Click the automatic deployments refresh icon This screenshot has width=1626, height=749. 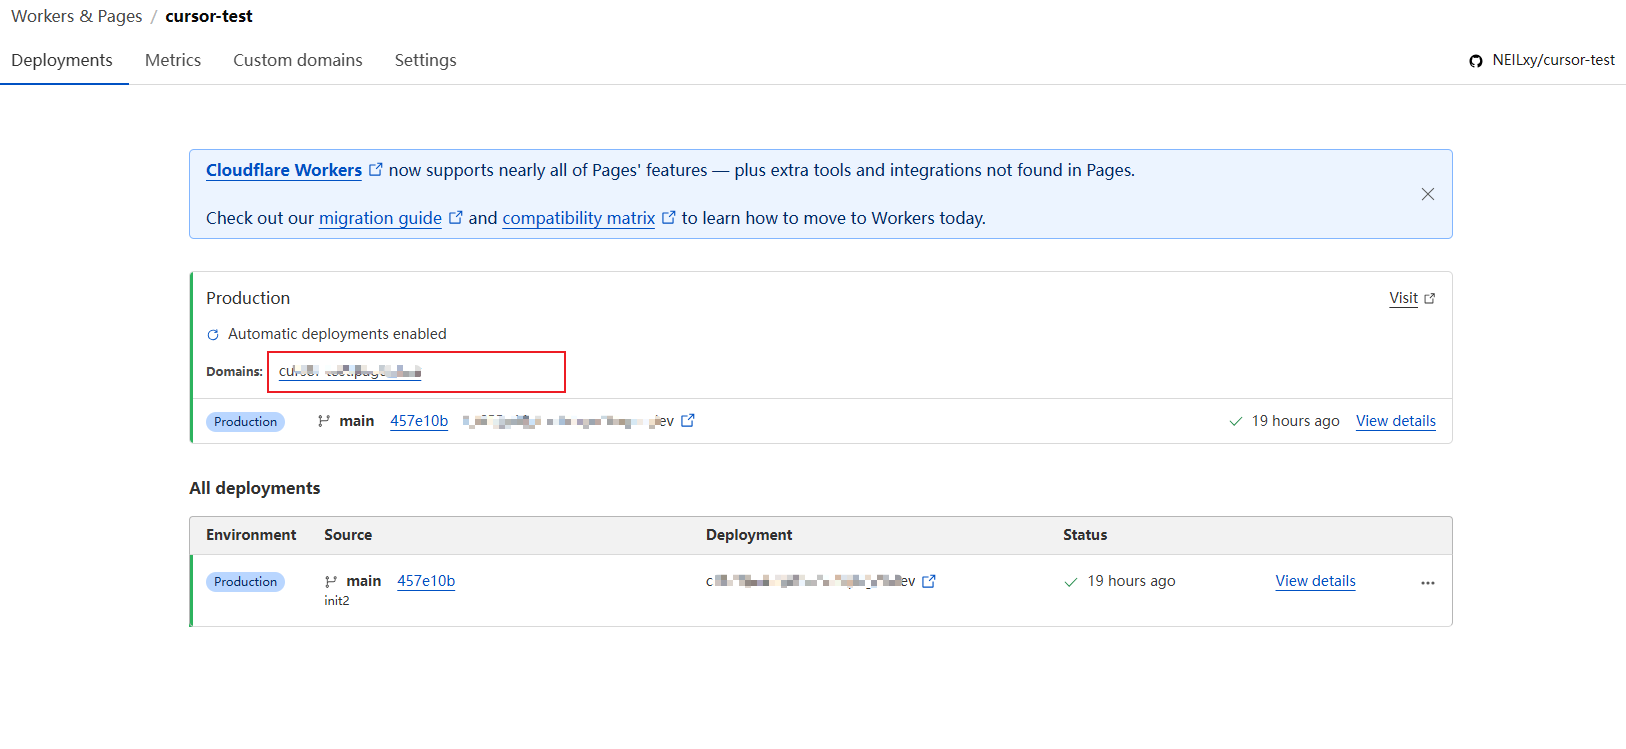[x=213, y=335]
